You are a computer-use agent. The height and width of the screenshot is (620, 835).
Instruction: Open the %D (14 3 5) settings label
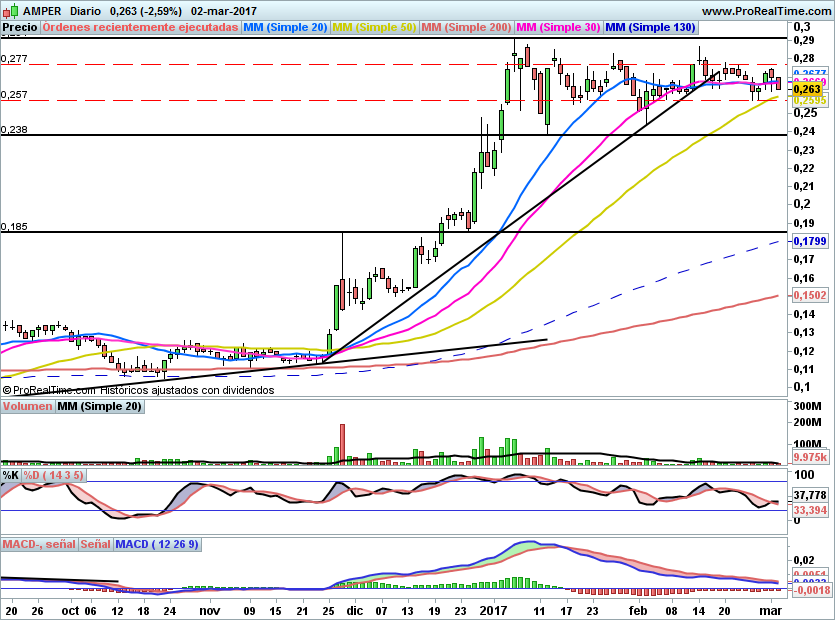click(53, 475)
